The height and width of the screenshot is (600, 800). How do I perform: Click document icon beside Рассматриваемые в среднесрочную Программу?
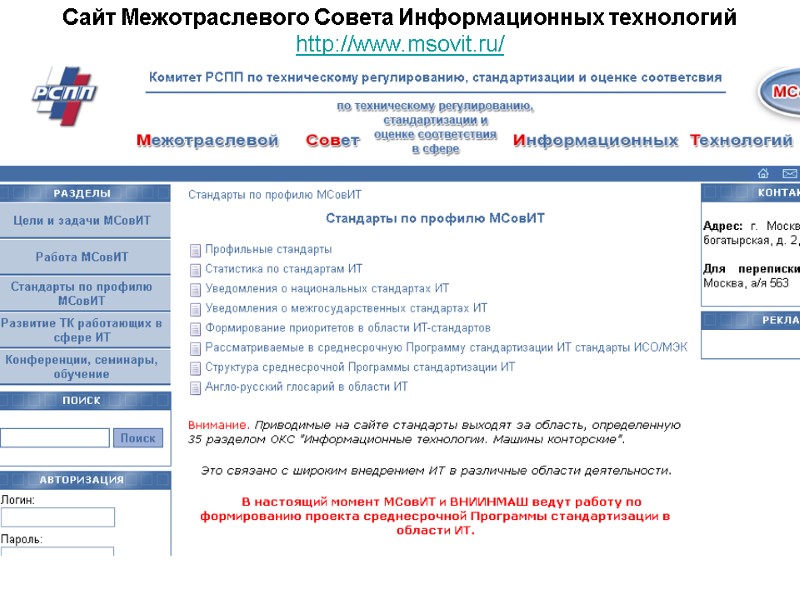pyautogui.click(x=195, y=348)
